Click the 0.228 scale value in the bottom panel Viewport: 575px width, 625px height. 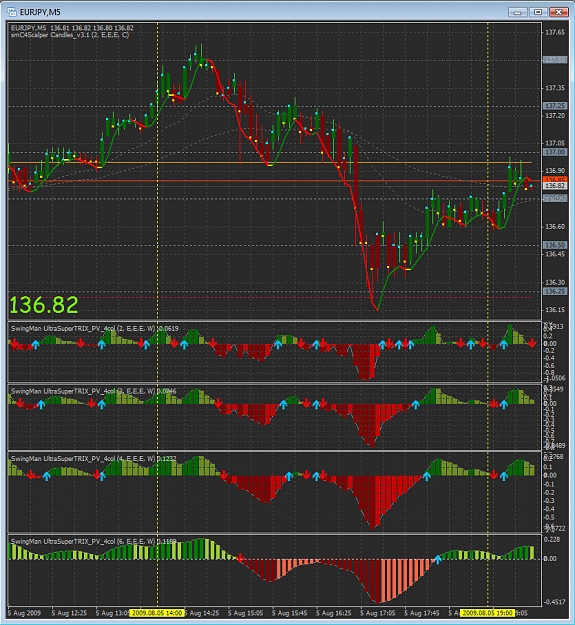pos(552,540)
